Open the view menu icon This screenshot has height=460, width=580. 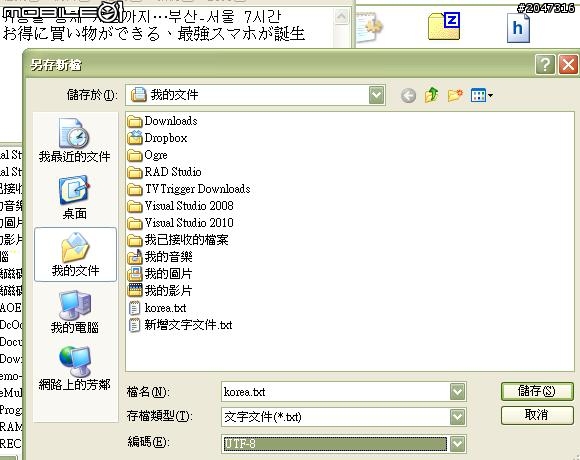click(482, 95)
